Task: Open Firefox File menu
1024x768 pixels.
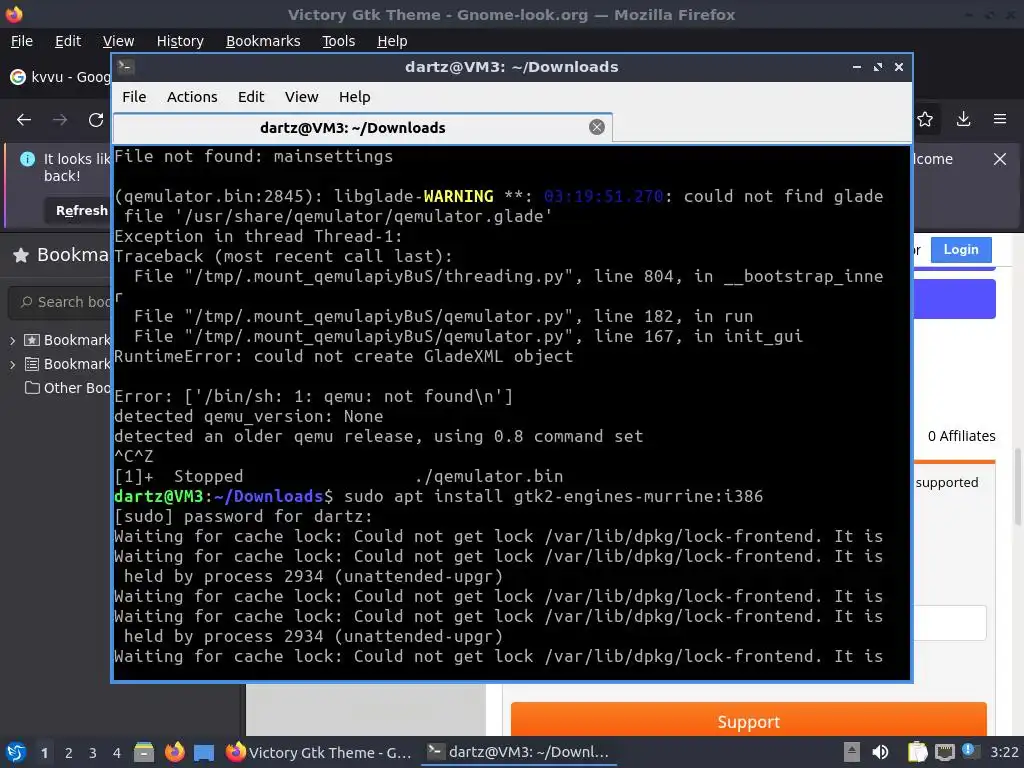Action: [22, 41]
